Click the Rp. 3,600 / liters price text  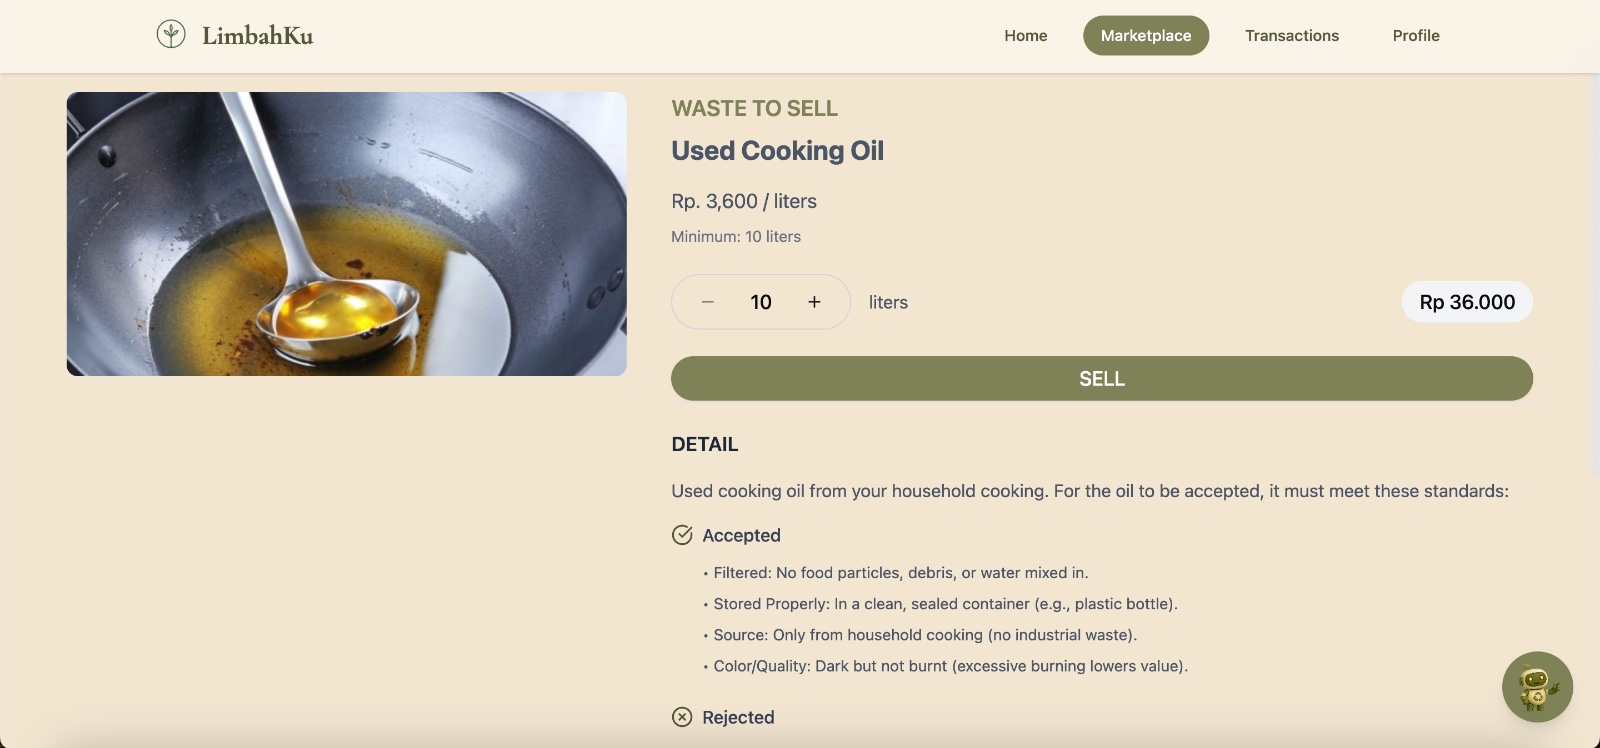(x=744, y=201)
